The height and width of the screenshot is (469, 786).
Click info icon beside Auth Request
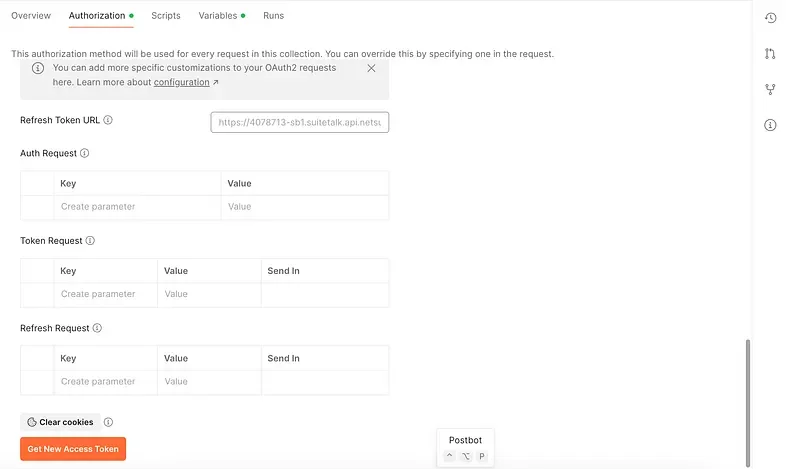84,154
